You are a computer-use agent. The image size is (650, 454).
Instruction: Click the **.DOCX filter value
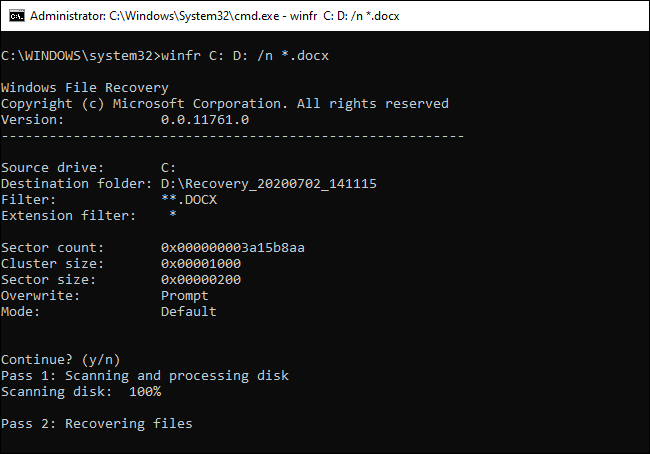coord(188,200)
